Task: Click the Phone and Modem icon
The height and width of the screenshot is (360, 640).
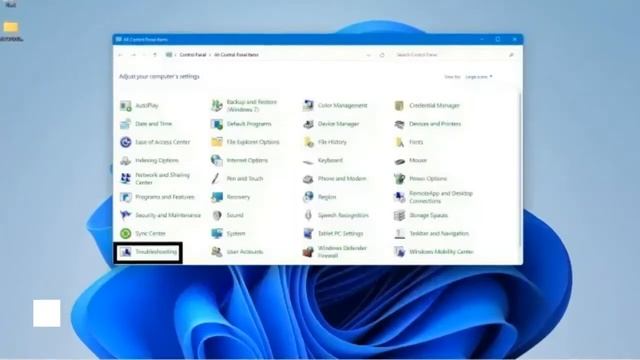Action: [x=308, y=179]
